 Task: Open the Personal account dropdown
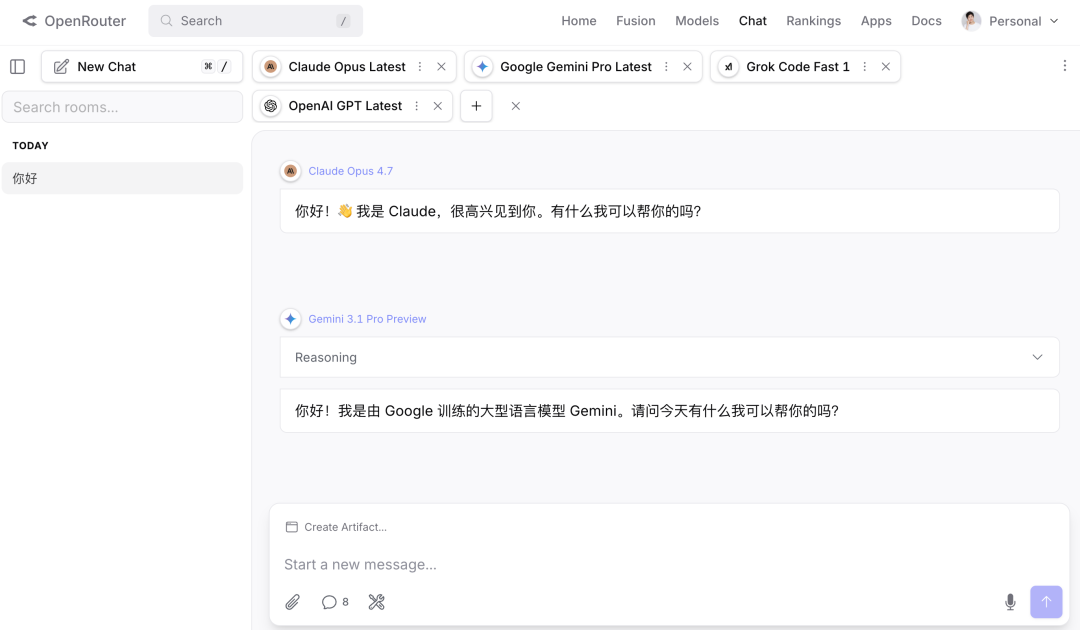[1010, 21]
